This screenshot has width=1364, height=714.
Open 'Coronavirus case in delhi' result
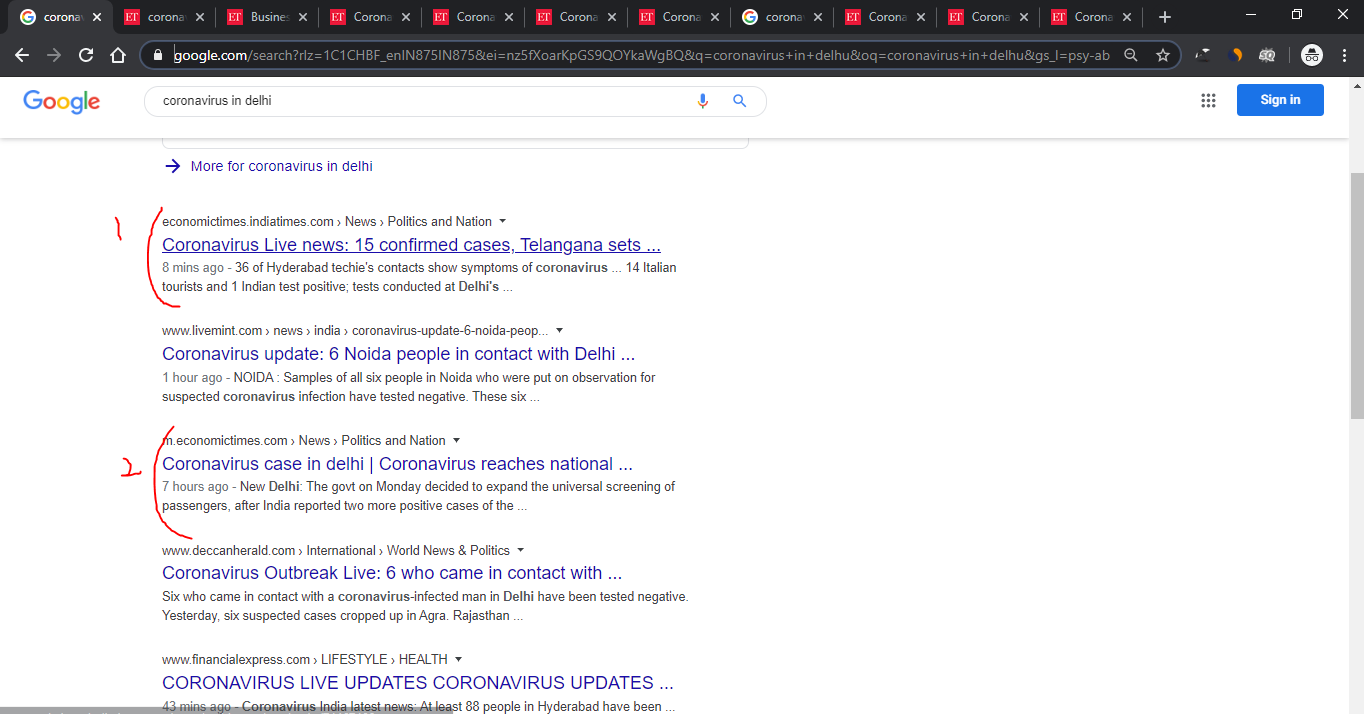coord(397,464)
